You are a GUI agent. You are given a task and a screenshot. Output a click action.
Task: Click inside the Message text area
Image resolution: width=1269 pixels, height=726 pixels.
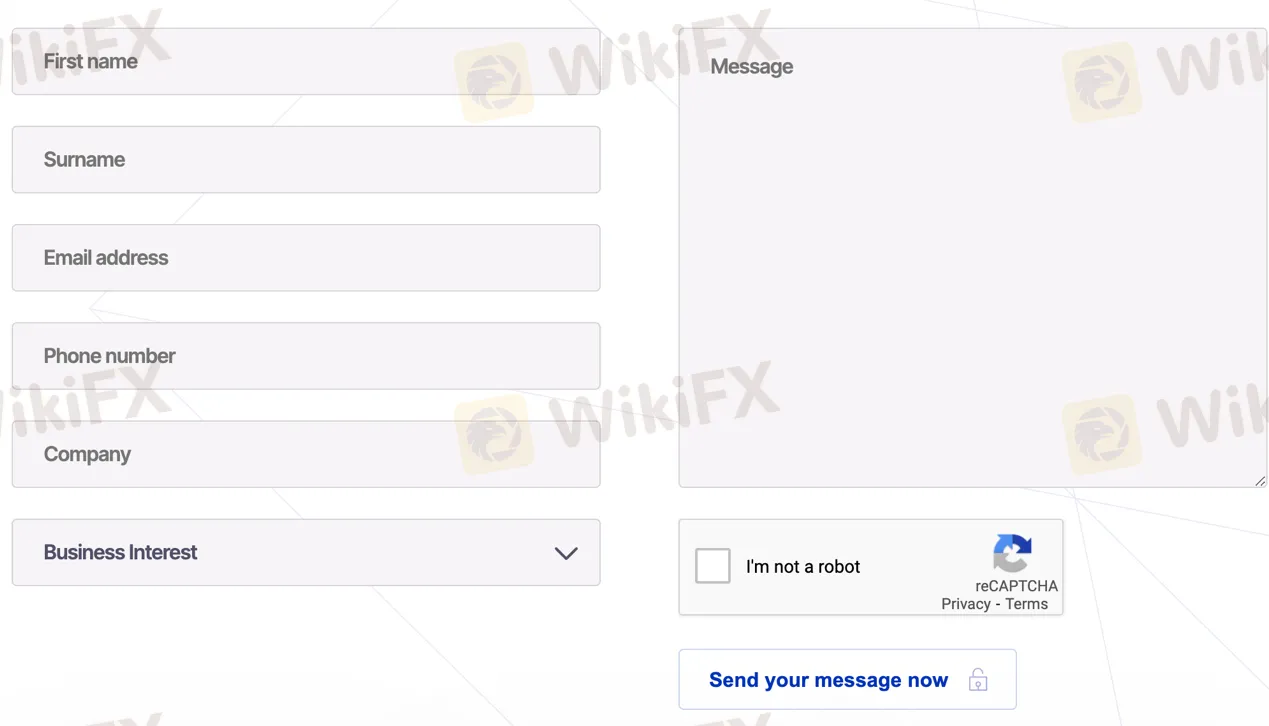pyautogui.click(x=973, y=258)
